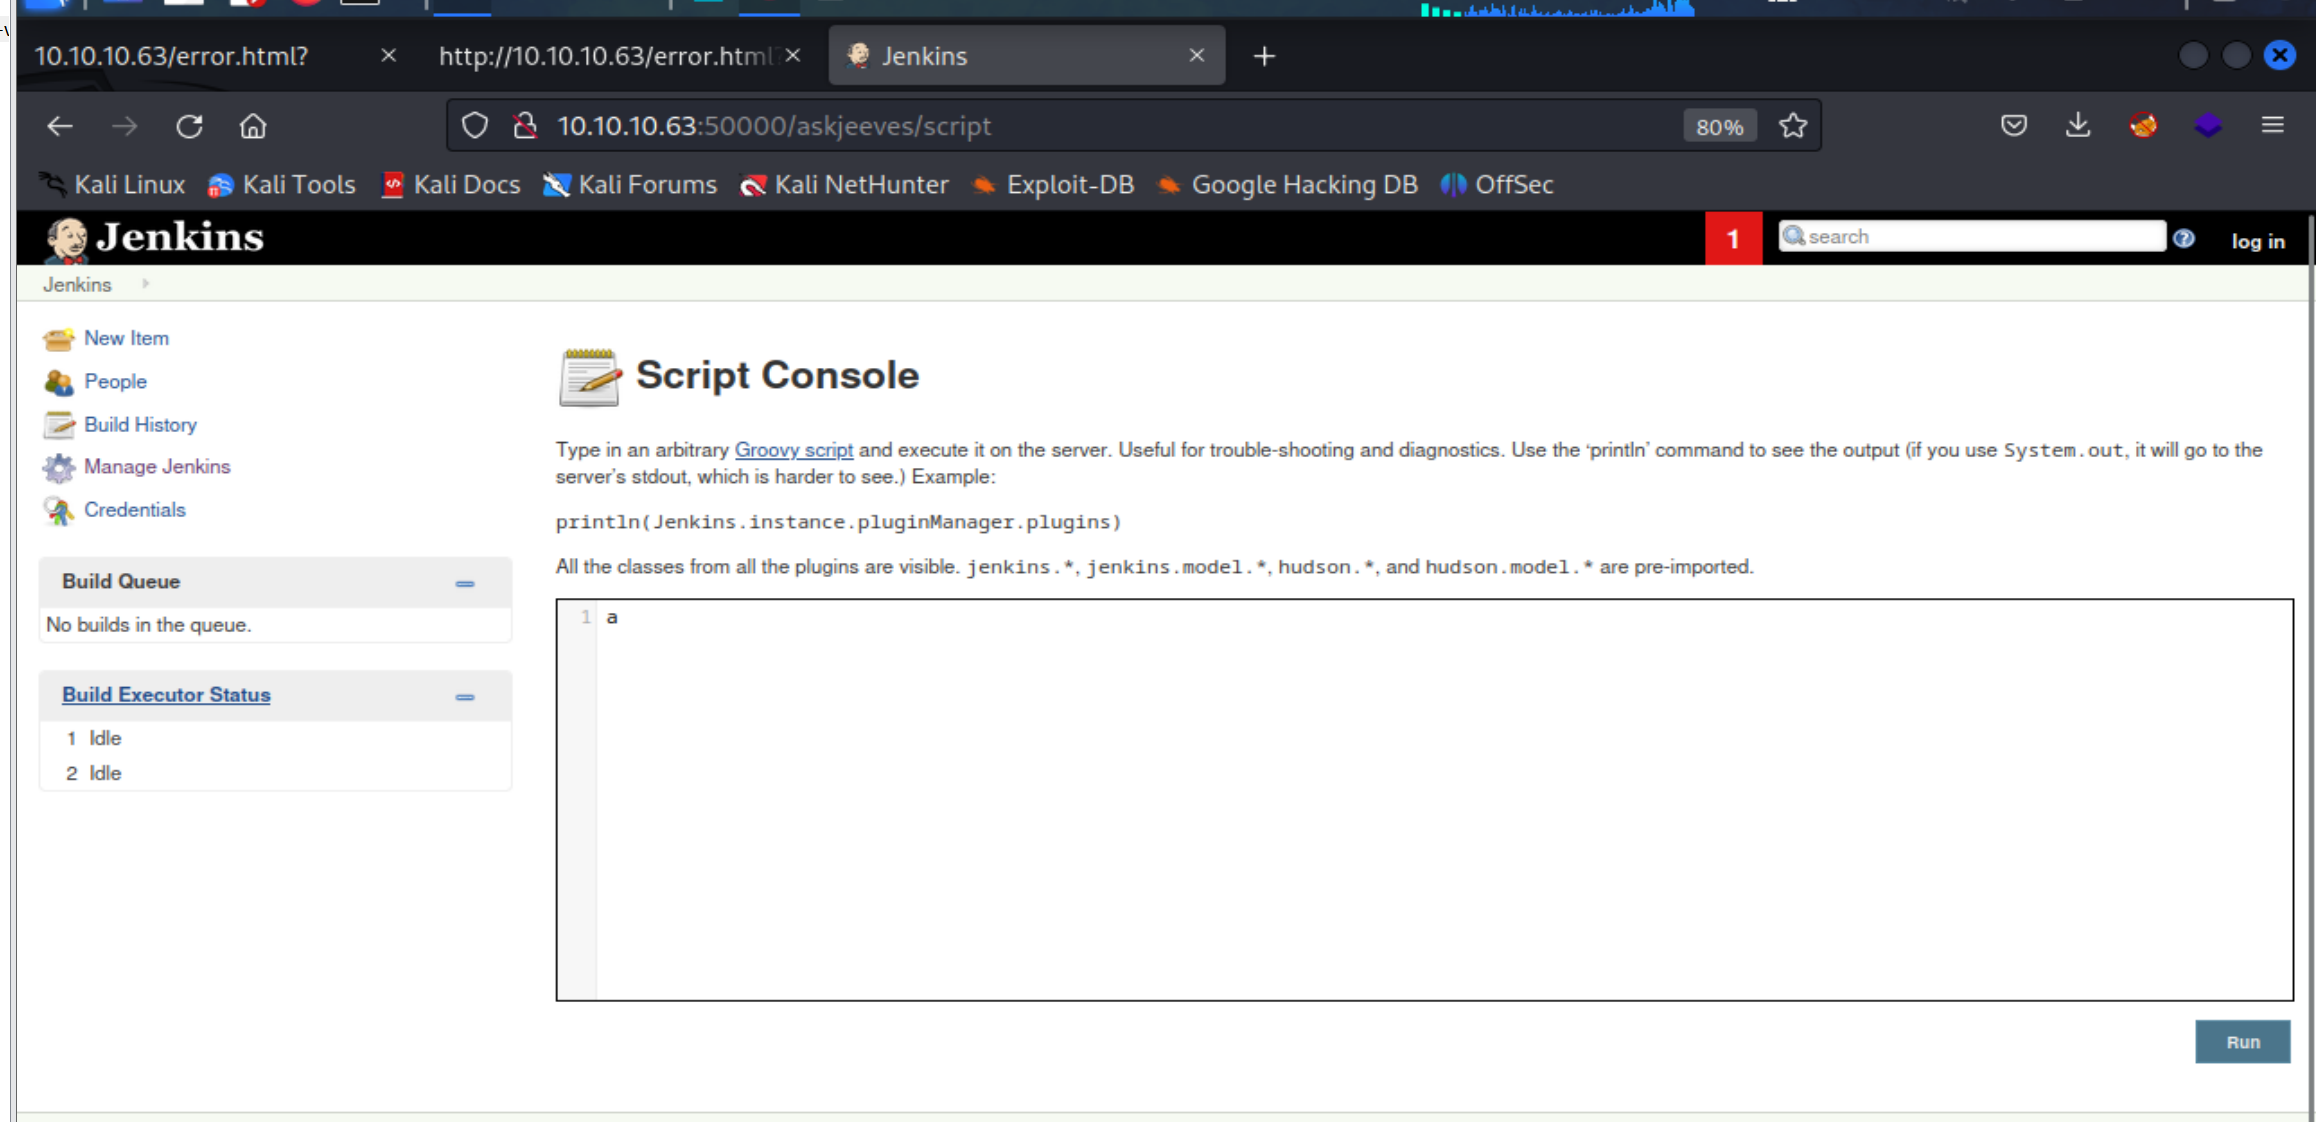Go back with the browser back arrow
This screenshot has width=2316, height=1122.
pyautogui.click(x=60, y=126)
